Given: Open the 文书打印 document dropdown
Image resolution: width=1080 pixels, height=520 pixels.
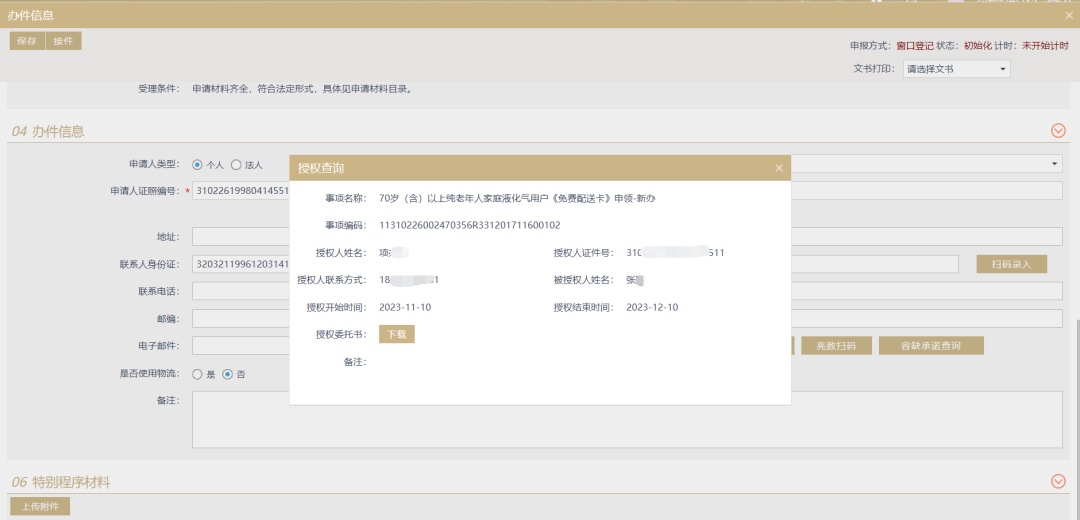Looking at the screenshot, I should coord(956,69).
